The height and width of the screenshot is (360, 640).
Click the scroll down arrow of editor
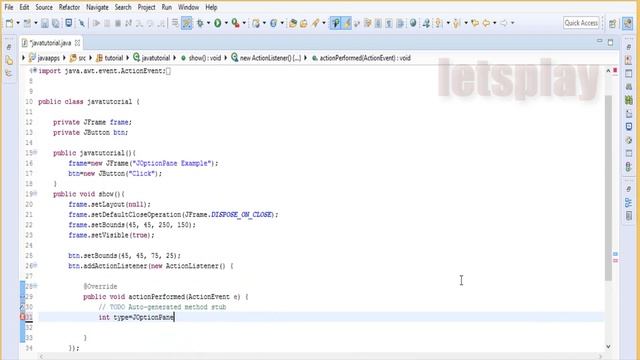pyautogui.click(x=608, y=347)
